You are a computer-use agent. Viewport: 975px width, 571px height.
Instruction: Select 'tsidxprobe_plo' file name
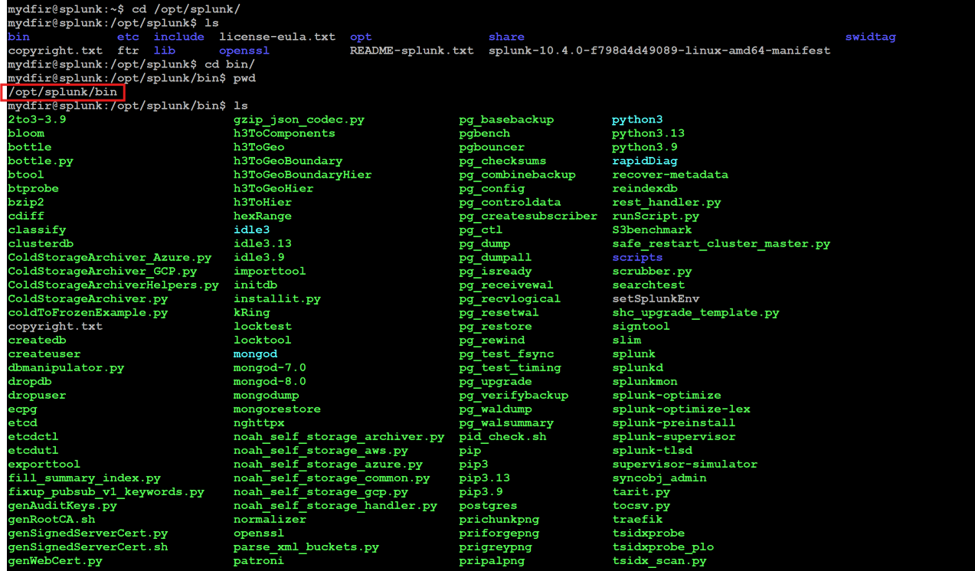(x=663, y=547)
